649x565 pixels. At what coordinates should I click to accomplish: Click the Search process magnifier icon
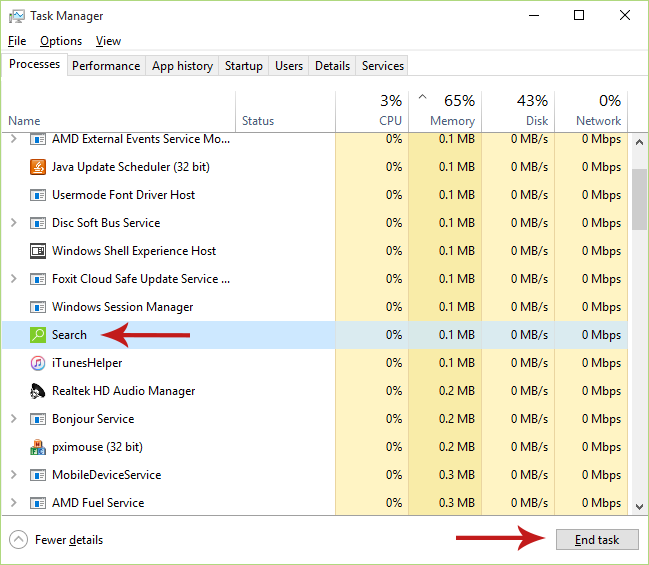[x=38, y=335]
